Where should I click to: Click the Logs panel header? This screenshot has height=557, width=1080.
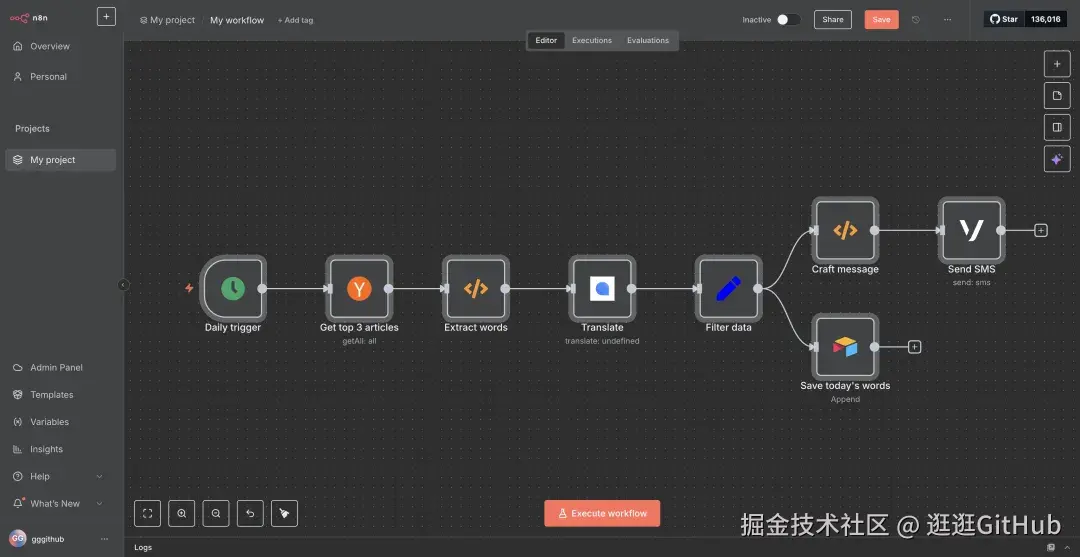143,547
